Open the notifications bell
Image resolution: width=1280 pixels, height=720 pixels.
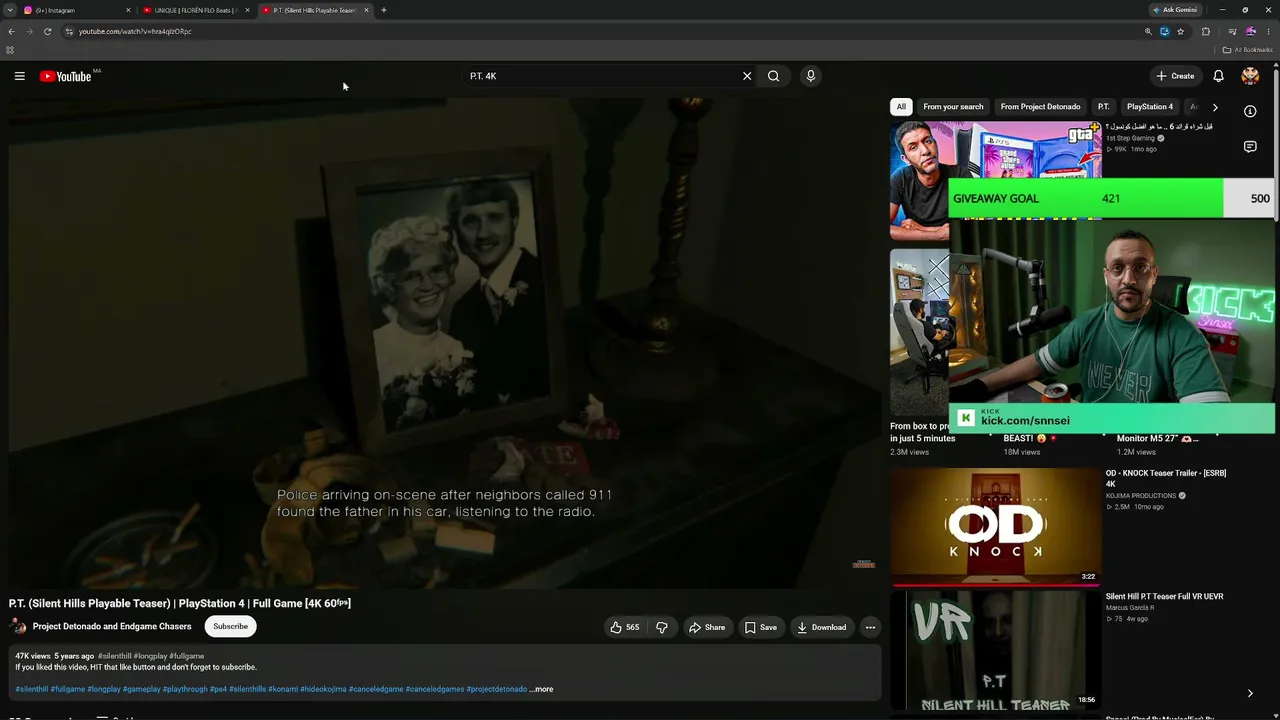(1218, 76)
